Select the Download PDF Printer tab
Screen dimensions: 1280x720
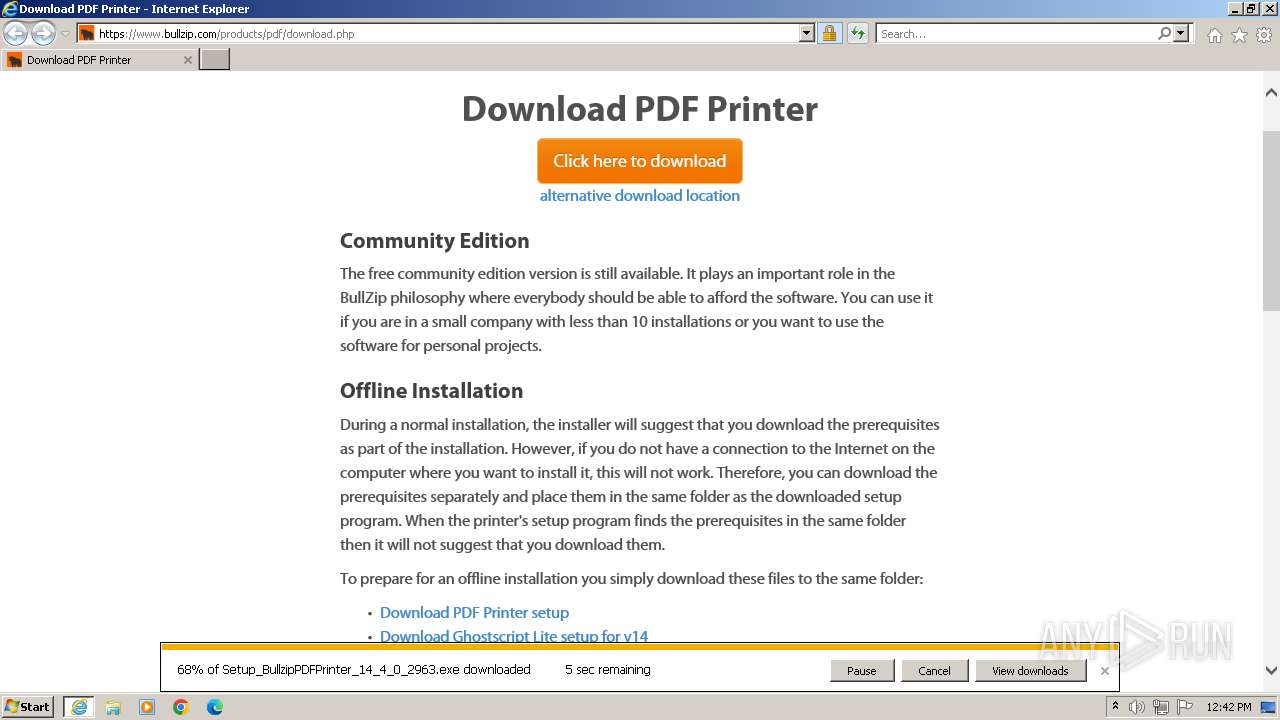pyautogui.click(x=99, y=60)
